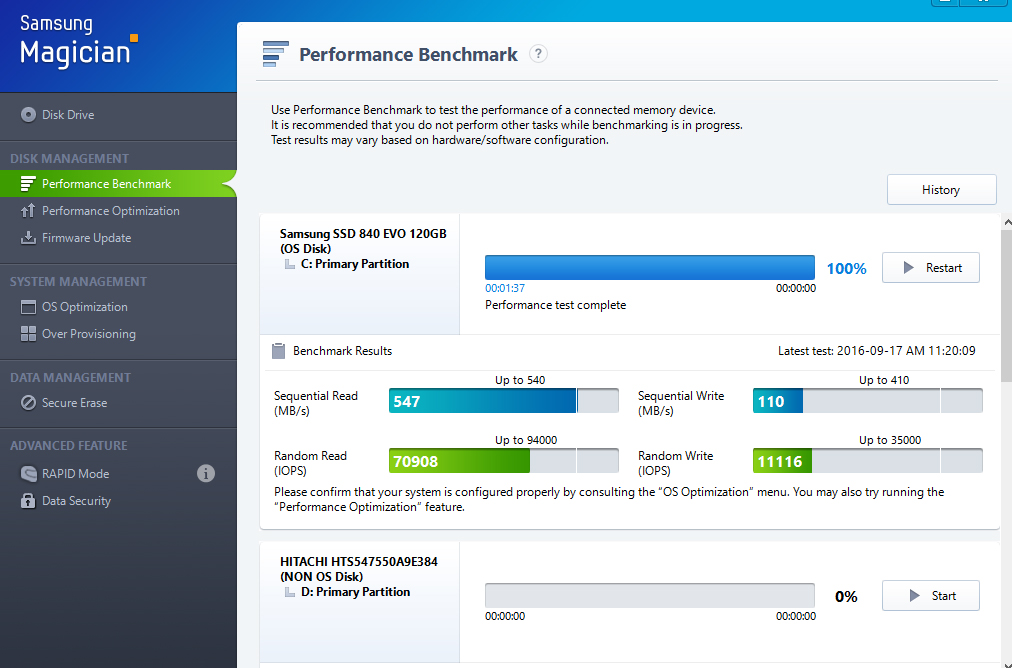Start the HITACHI disk benchmark
This screenshot has height=668, width=1012.
click(930, 596)
